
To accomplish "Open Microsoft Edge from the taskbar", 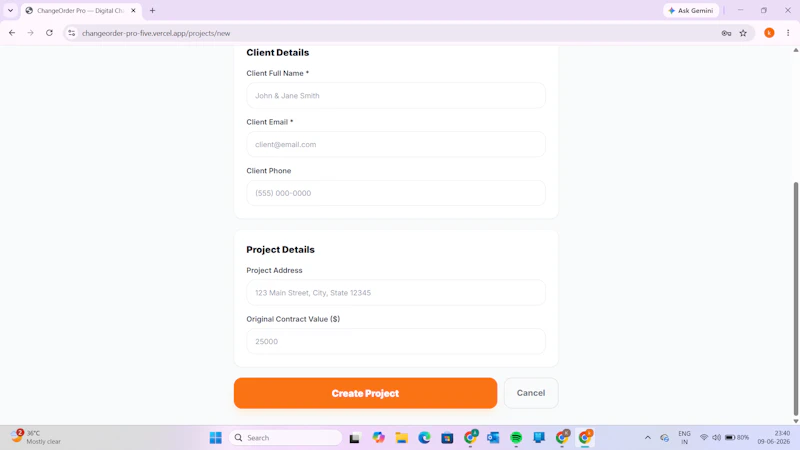I will click(424, 437).
